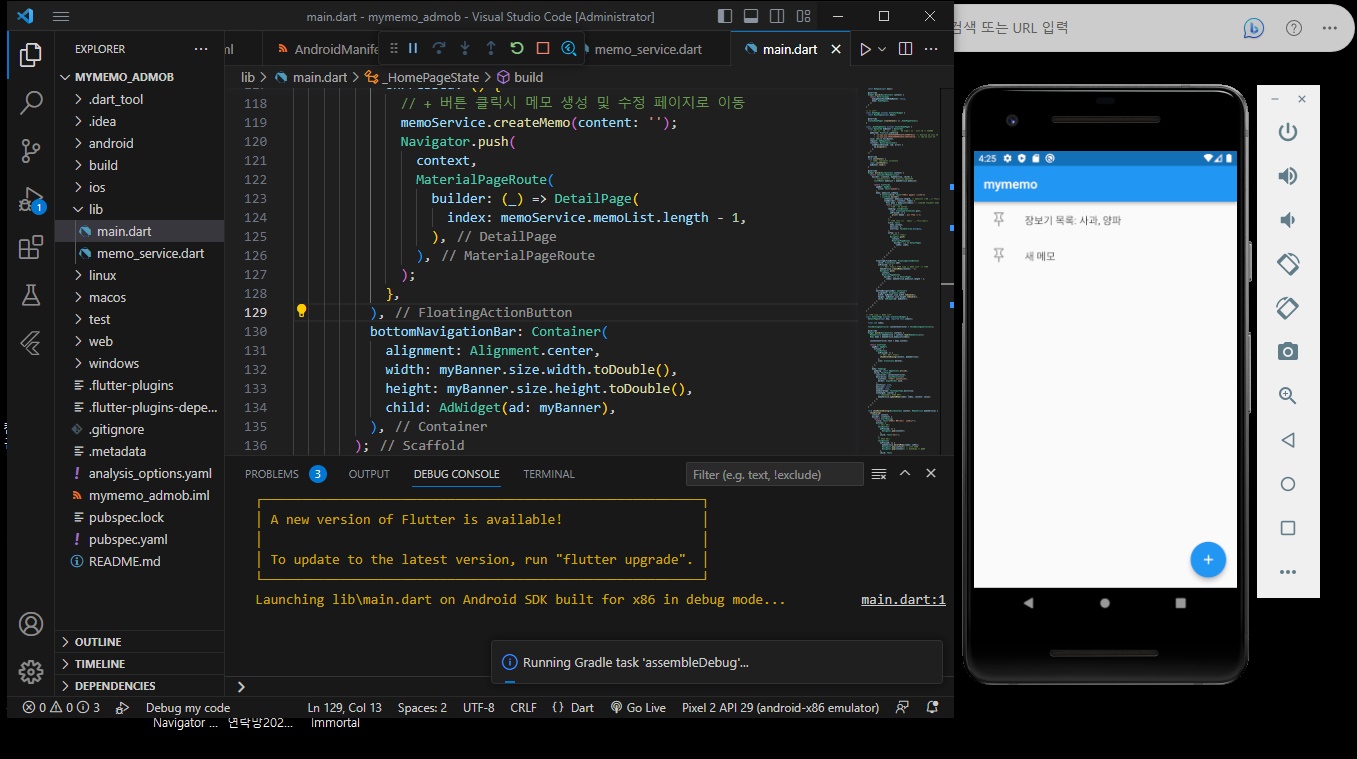Open the Flutter sidebar icon
This screenshot has height=759, width=1357.
coord(31,343)
